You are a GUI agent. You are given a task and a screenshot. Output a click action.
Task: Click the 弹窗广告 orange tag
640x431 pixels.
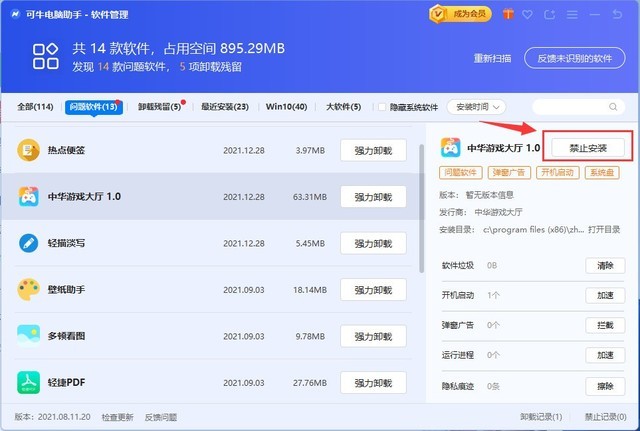point(509,173)
